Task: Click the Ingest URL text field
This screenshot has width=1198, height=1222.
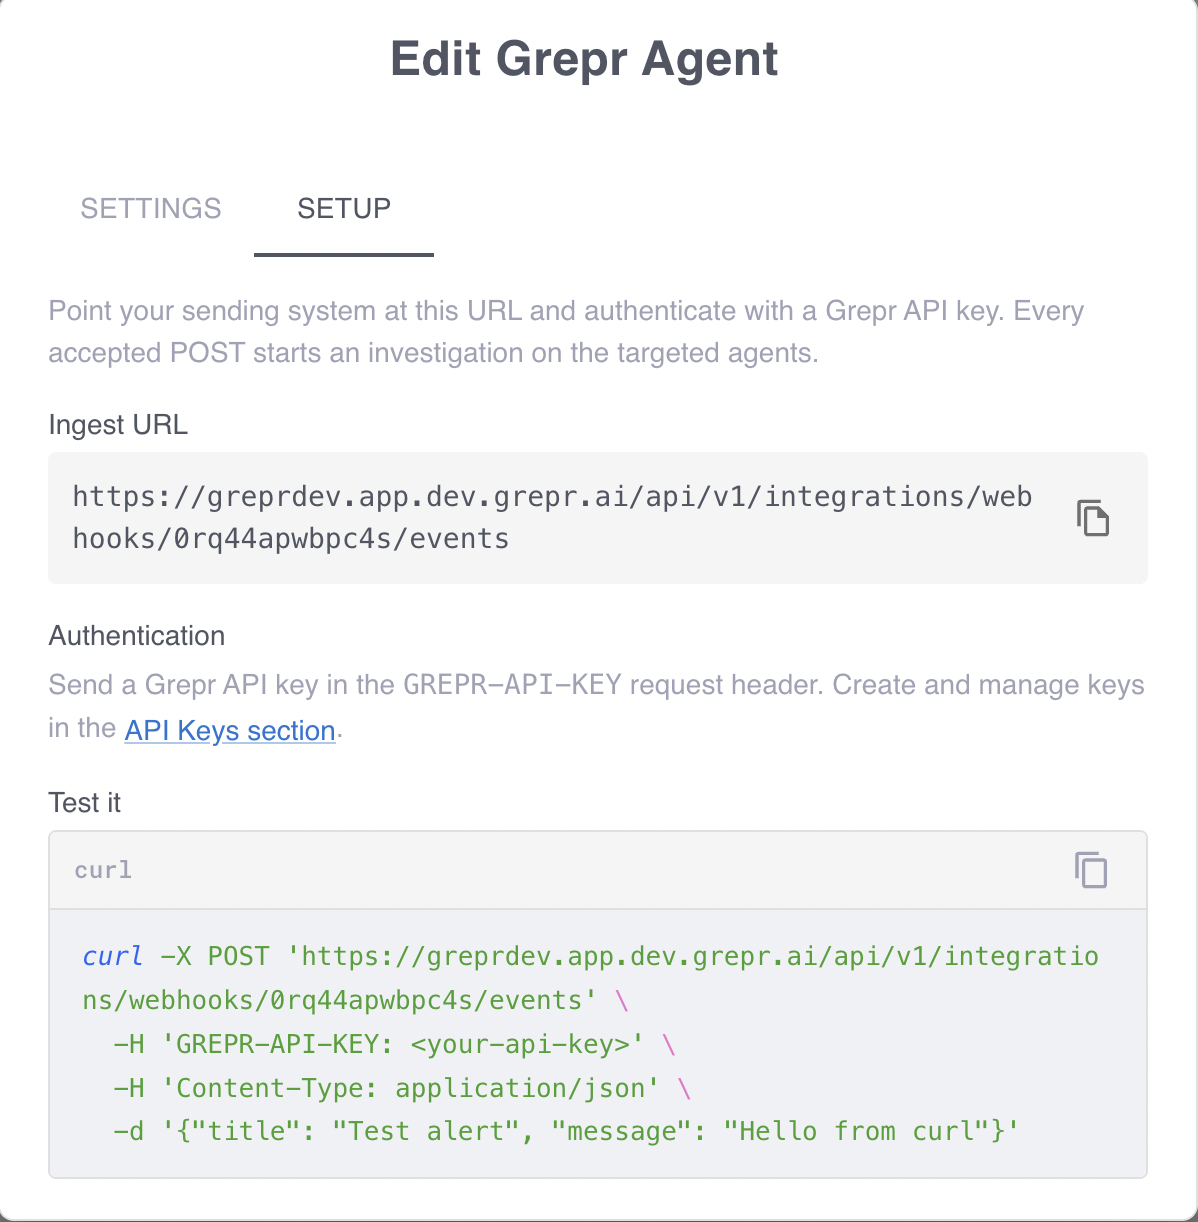Action: coord(598,518)
